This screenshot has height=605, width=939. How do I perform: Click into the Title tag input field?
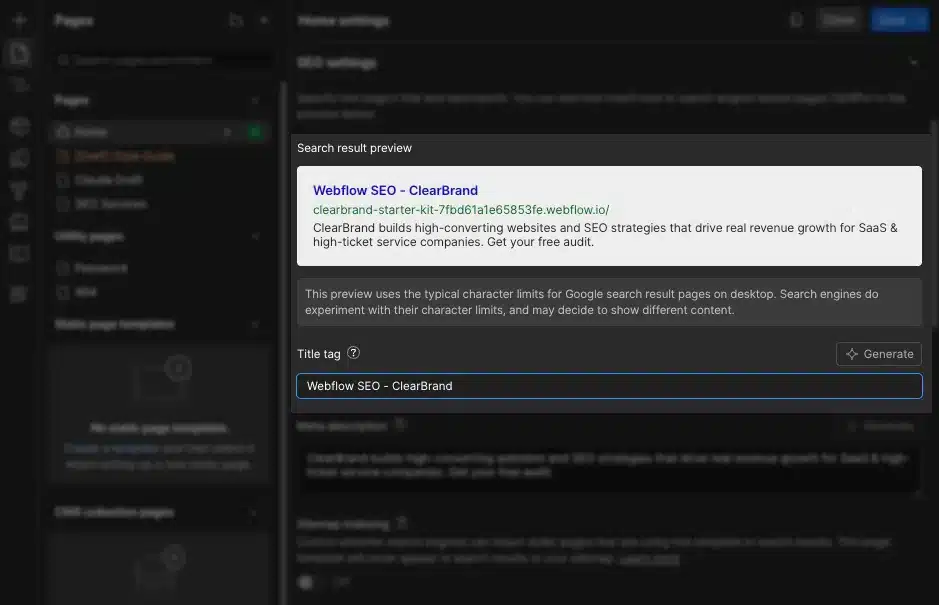click(x=608, y=386)
